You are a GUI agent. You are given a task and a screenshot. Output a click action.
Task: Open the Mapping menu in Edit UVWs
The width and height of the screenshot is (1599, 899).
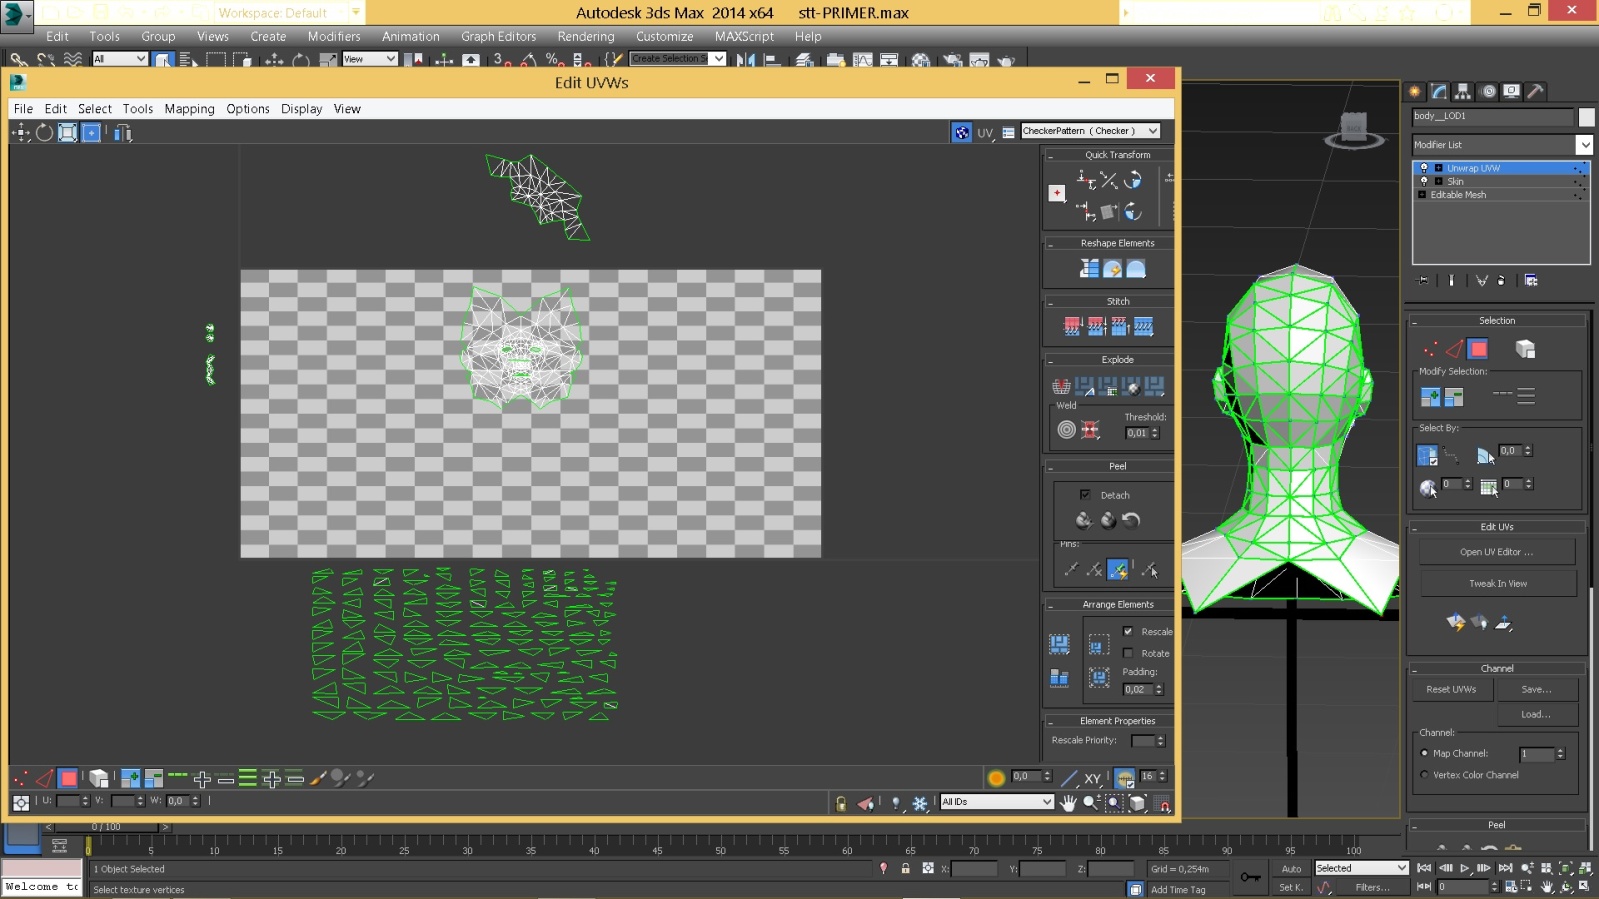pyautogui.click(x=189, y=108)
